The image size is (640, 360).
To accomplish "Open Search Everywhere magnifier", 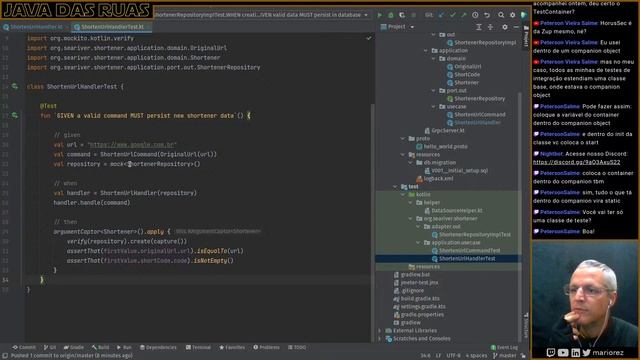I will coord(501,15).
